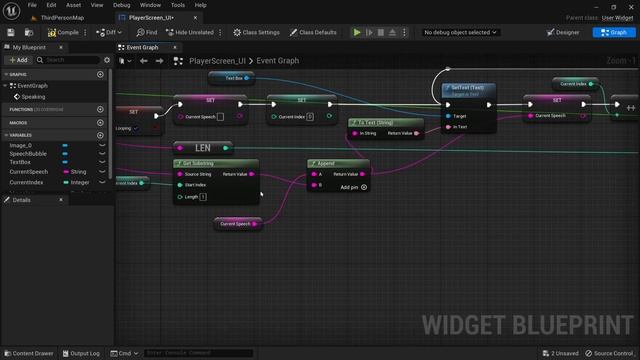Collapse the Variables section
Screen dimensions: 640x360
coord(6,135)
